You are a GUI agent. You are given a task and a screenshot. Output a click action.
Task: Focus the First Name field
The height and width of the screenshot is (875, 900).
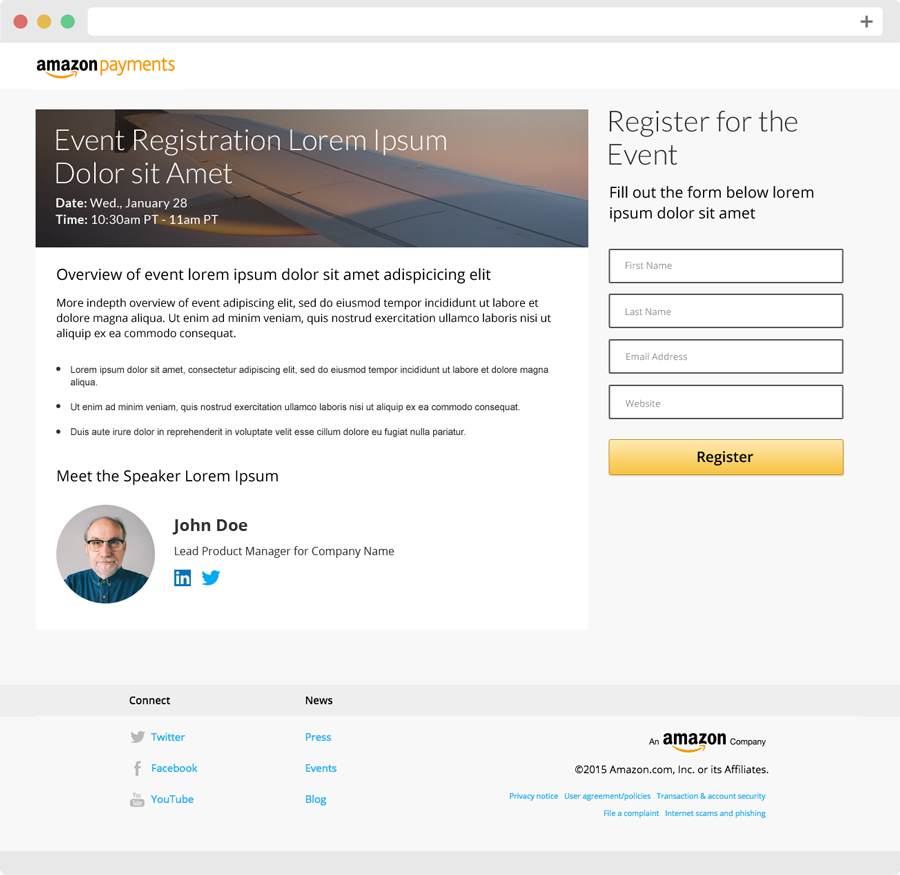726,266
